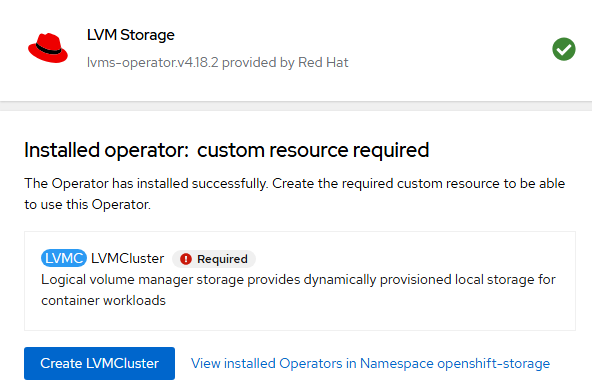
Task: Click the red exclamation alert icon
Action: click(x=186, y=259)
